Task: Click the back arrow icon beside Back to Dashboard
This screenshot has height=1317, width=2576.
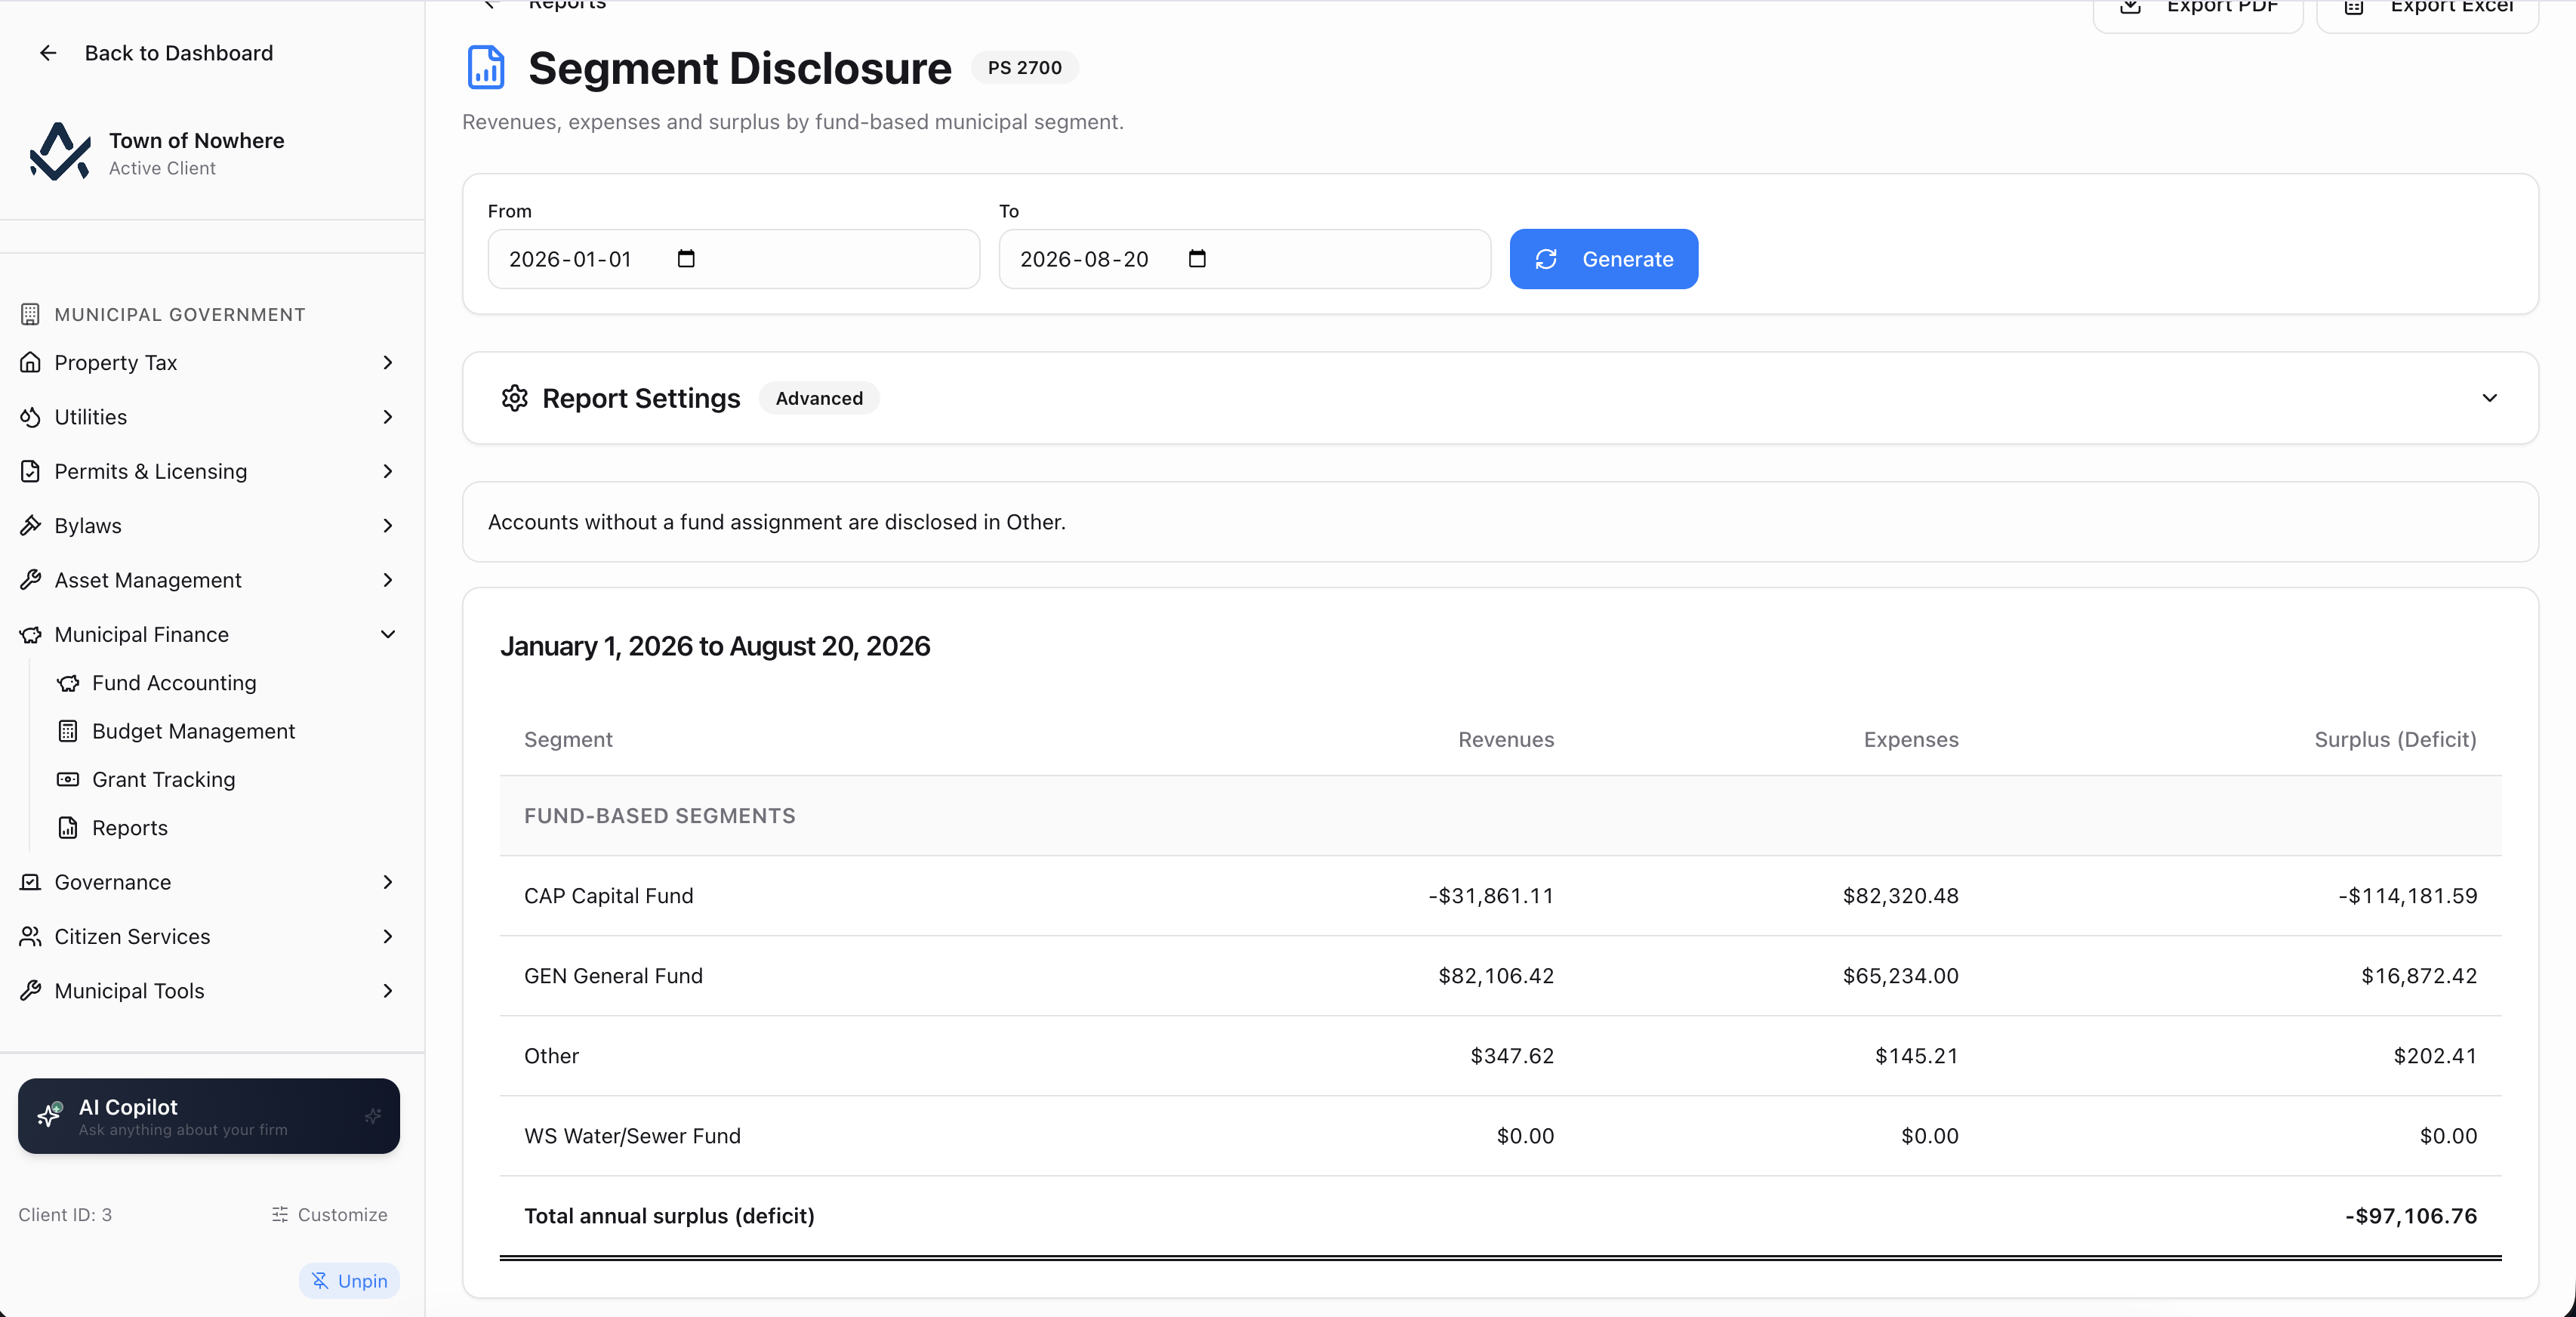Action: (48, 53)
